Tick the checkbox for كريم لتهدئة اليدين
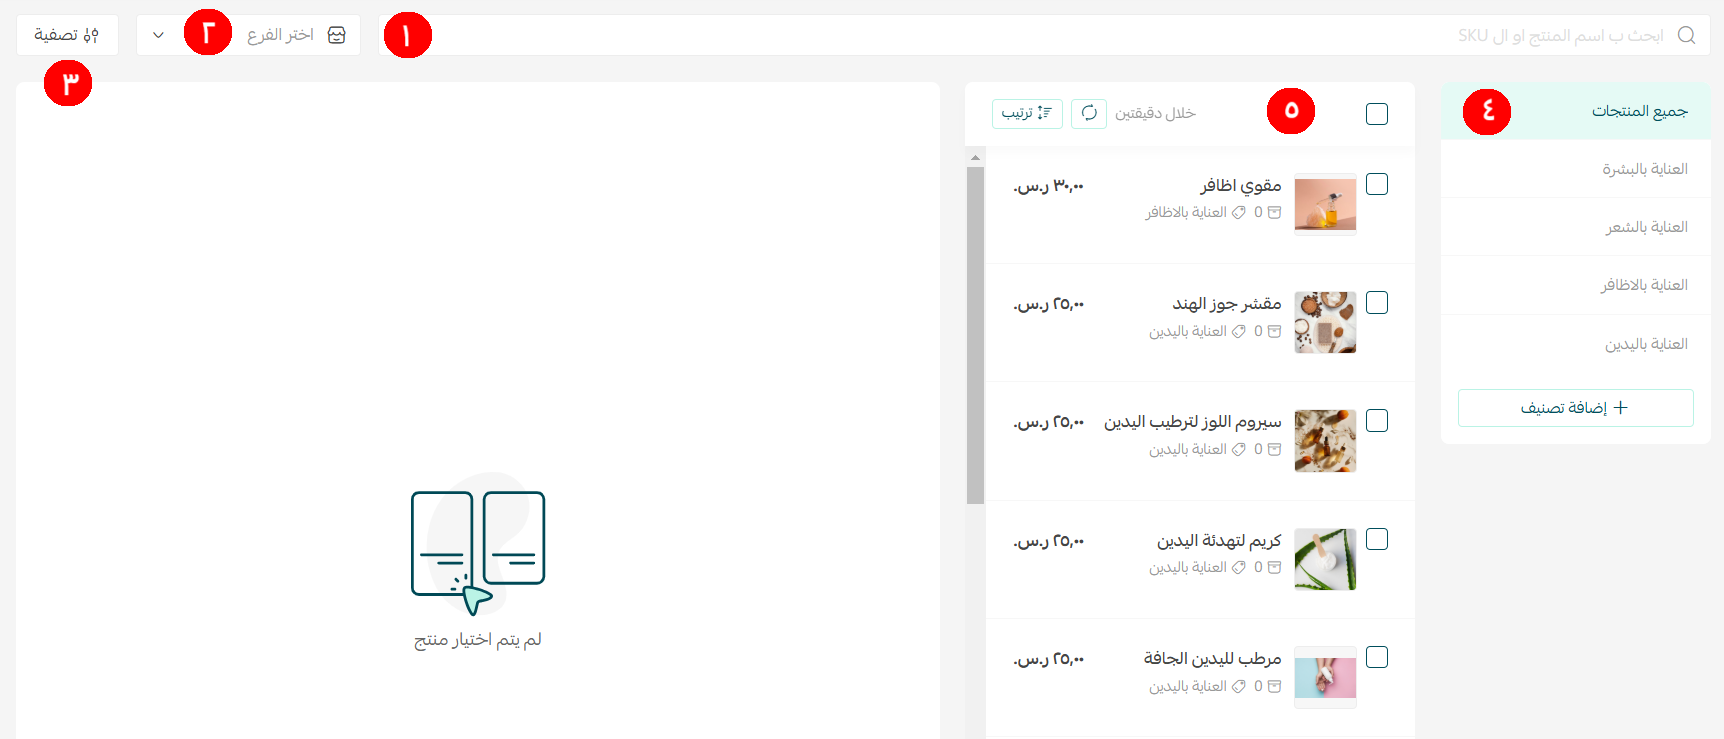The width and height of the screenshot is (1724, 739). click(1377, 539)
